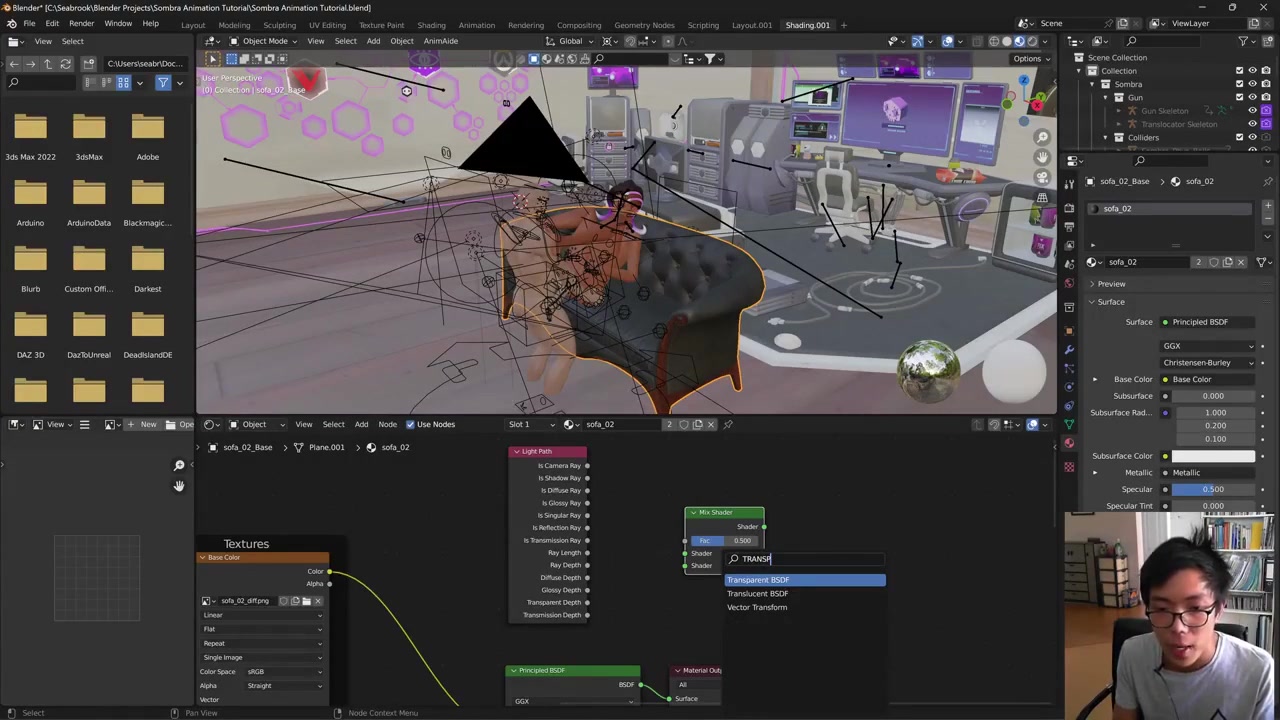Screen dimensions: 1280x720
Task: Open the GGX distribution dropdown
Action: [1208, 346]
